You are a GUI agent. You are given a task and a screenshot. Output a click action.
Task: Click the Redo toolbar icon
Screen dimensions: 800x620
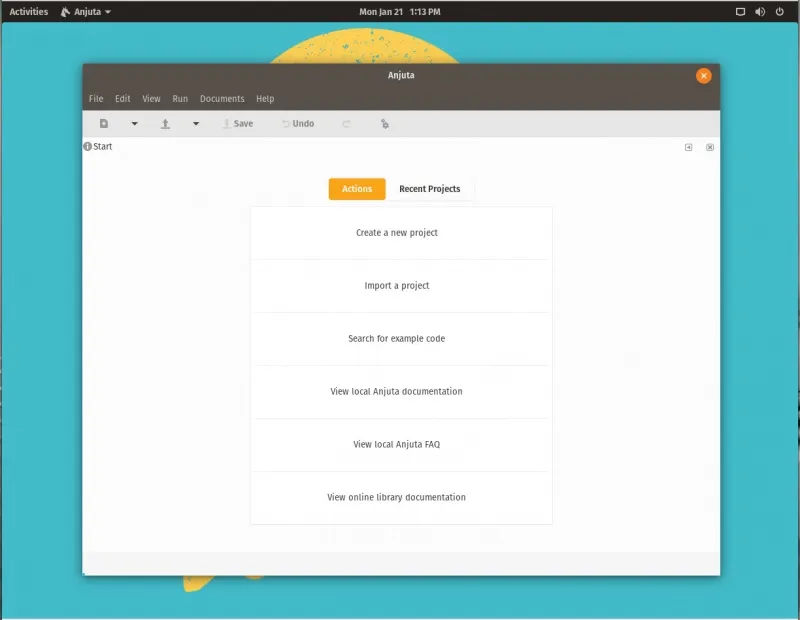tap(345, 123)
